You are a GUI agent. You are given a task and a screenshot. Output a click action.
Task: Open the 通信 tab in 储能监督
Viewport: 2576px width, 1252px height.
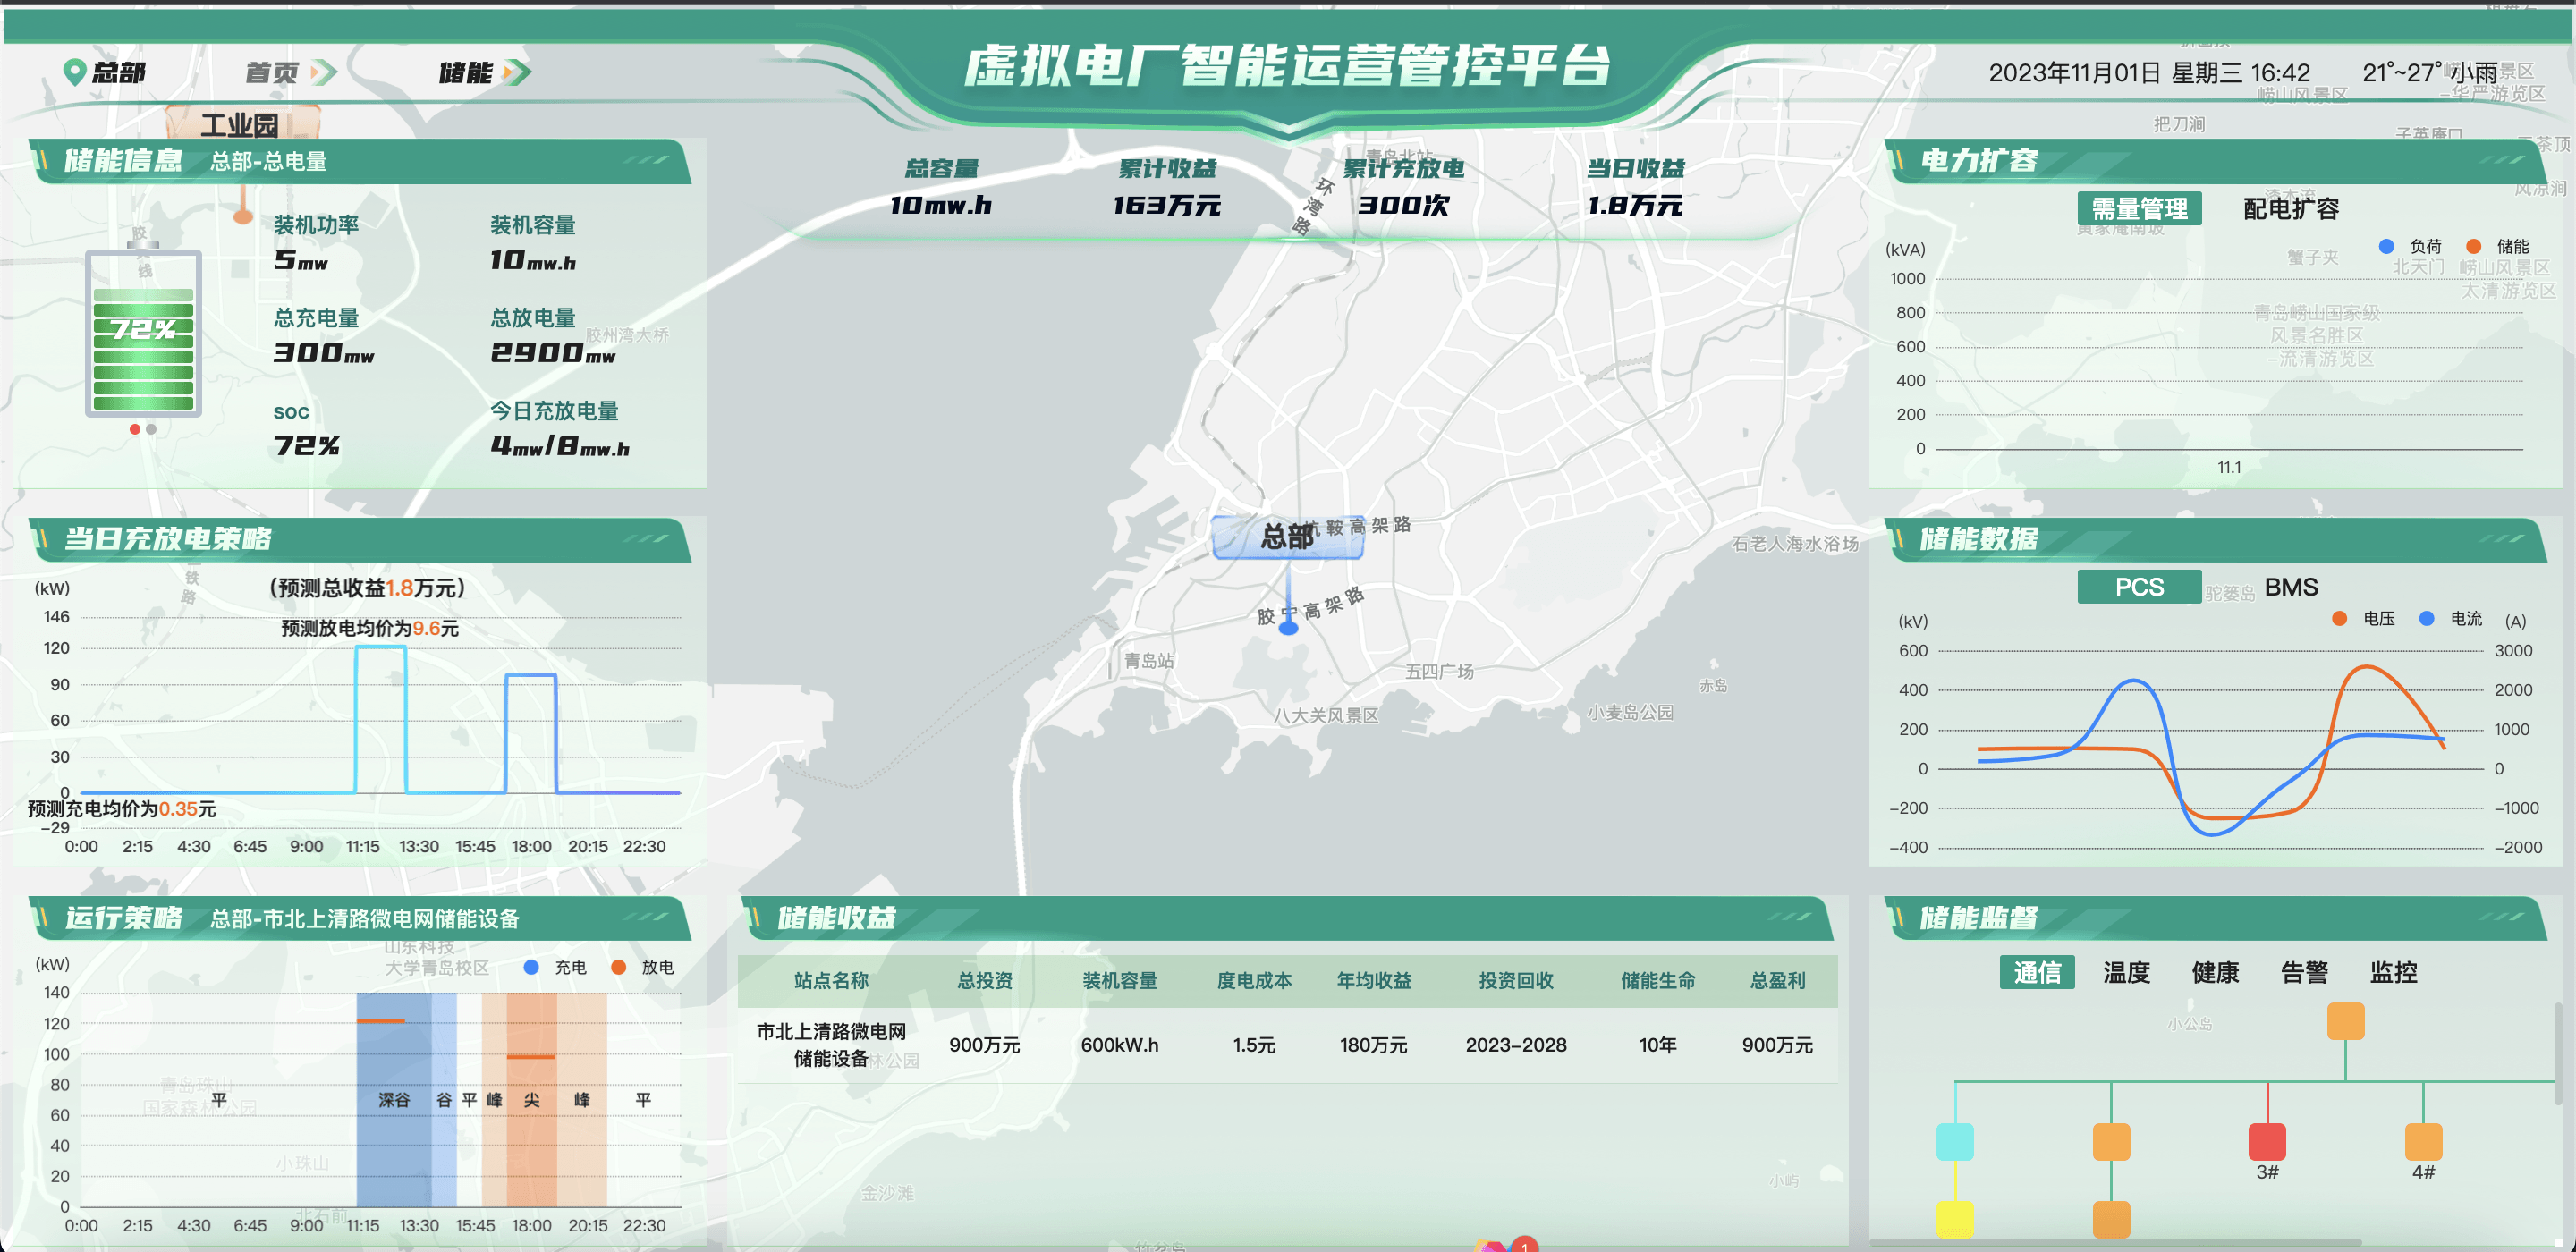(2037, 972)
